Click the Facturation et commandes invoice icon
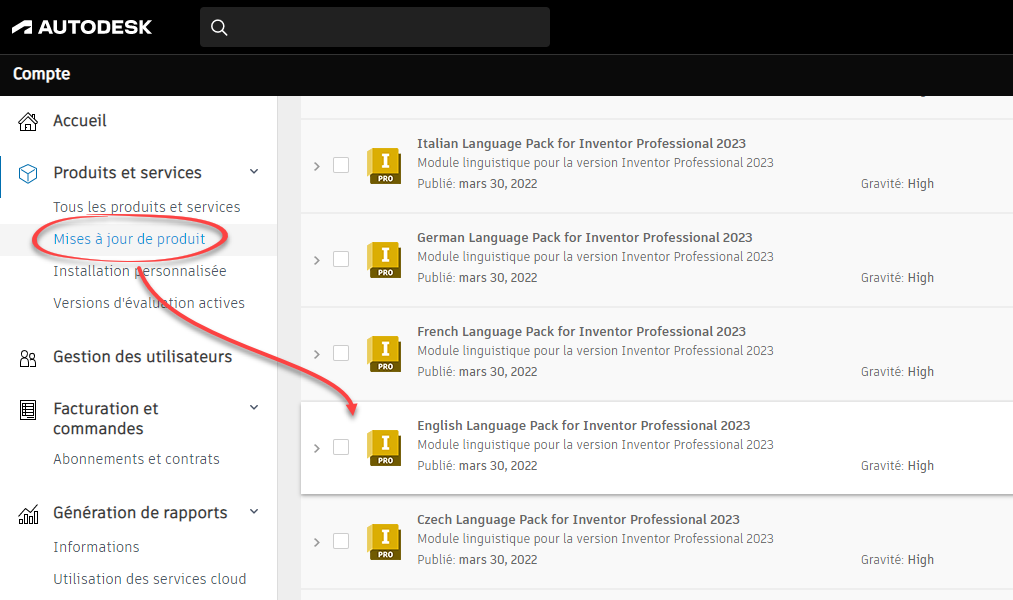This screenshot has height=600, width=1013. [28, 410]
